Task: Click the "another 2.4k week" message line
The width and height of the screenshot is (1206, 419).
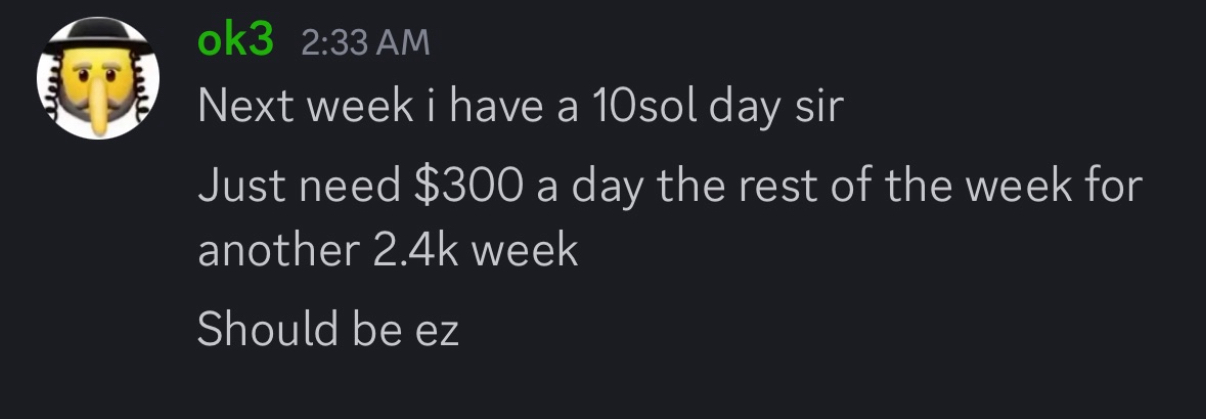Action: coord(388,249)
